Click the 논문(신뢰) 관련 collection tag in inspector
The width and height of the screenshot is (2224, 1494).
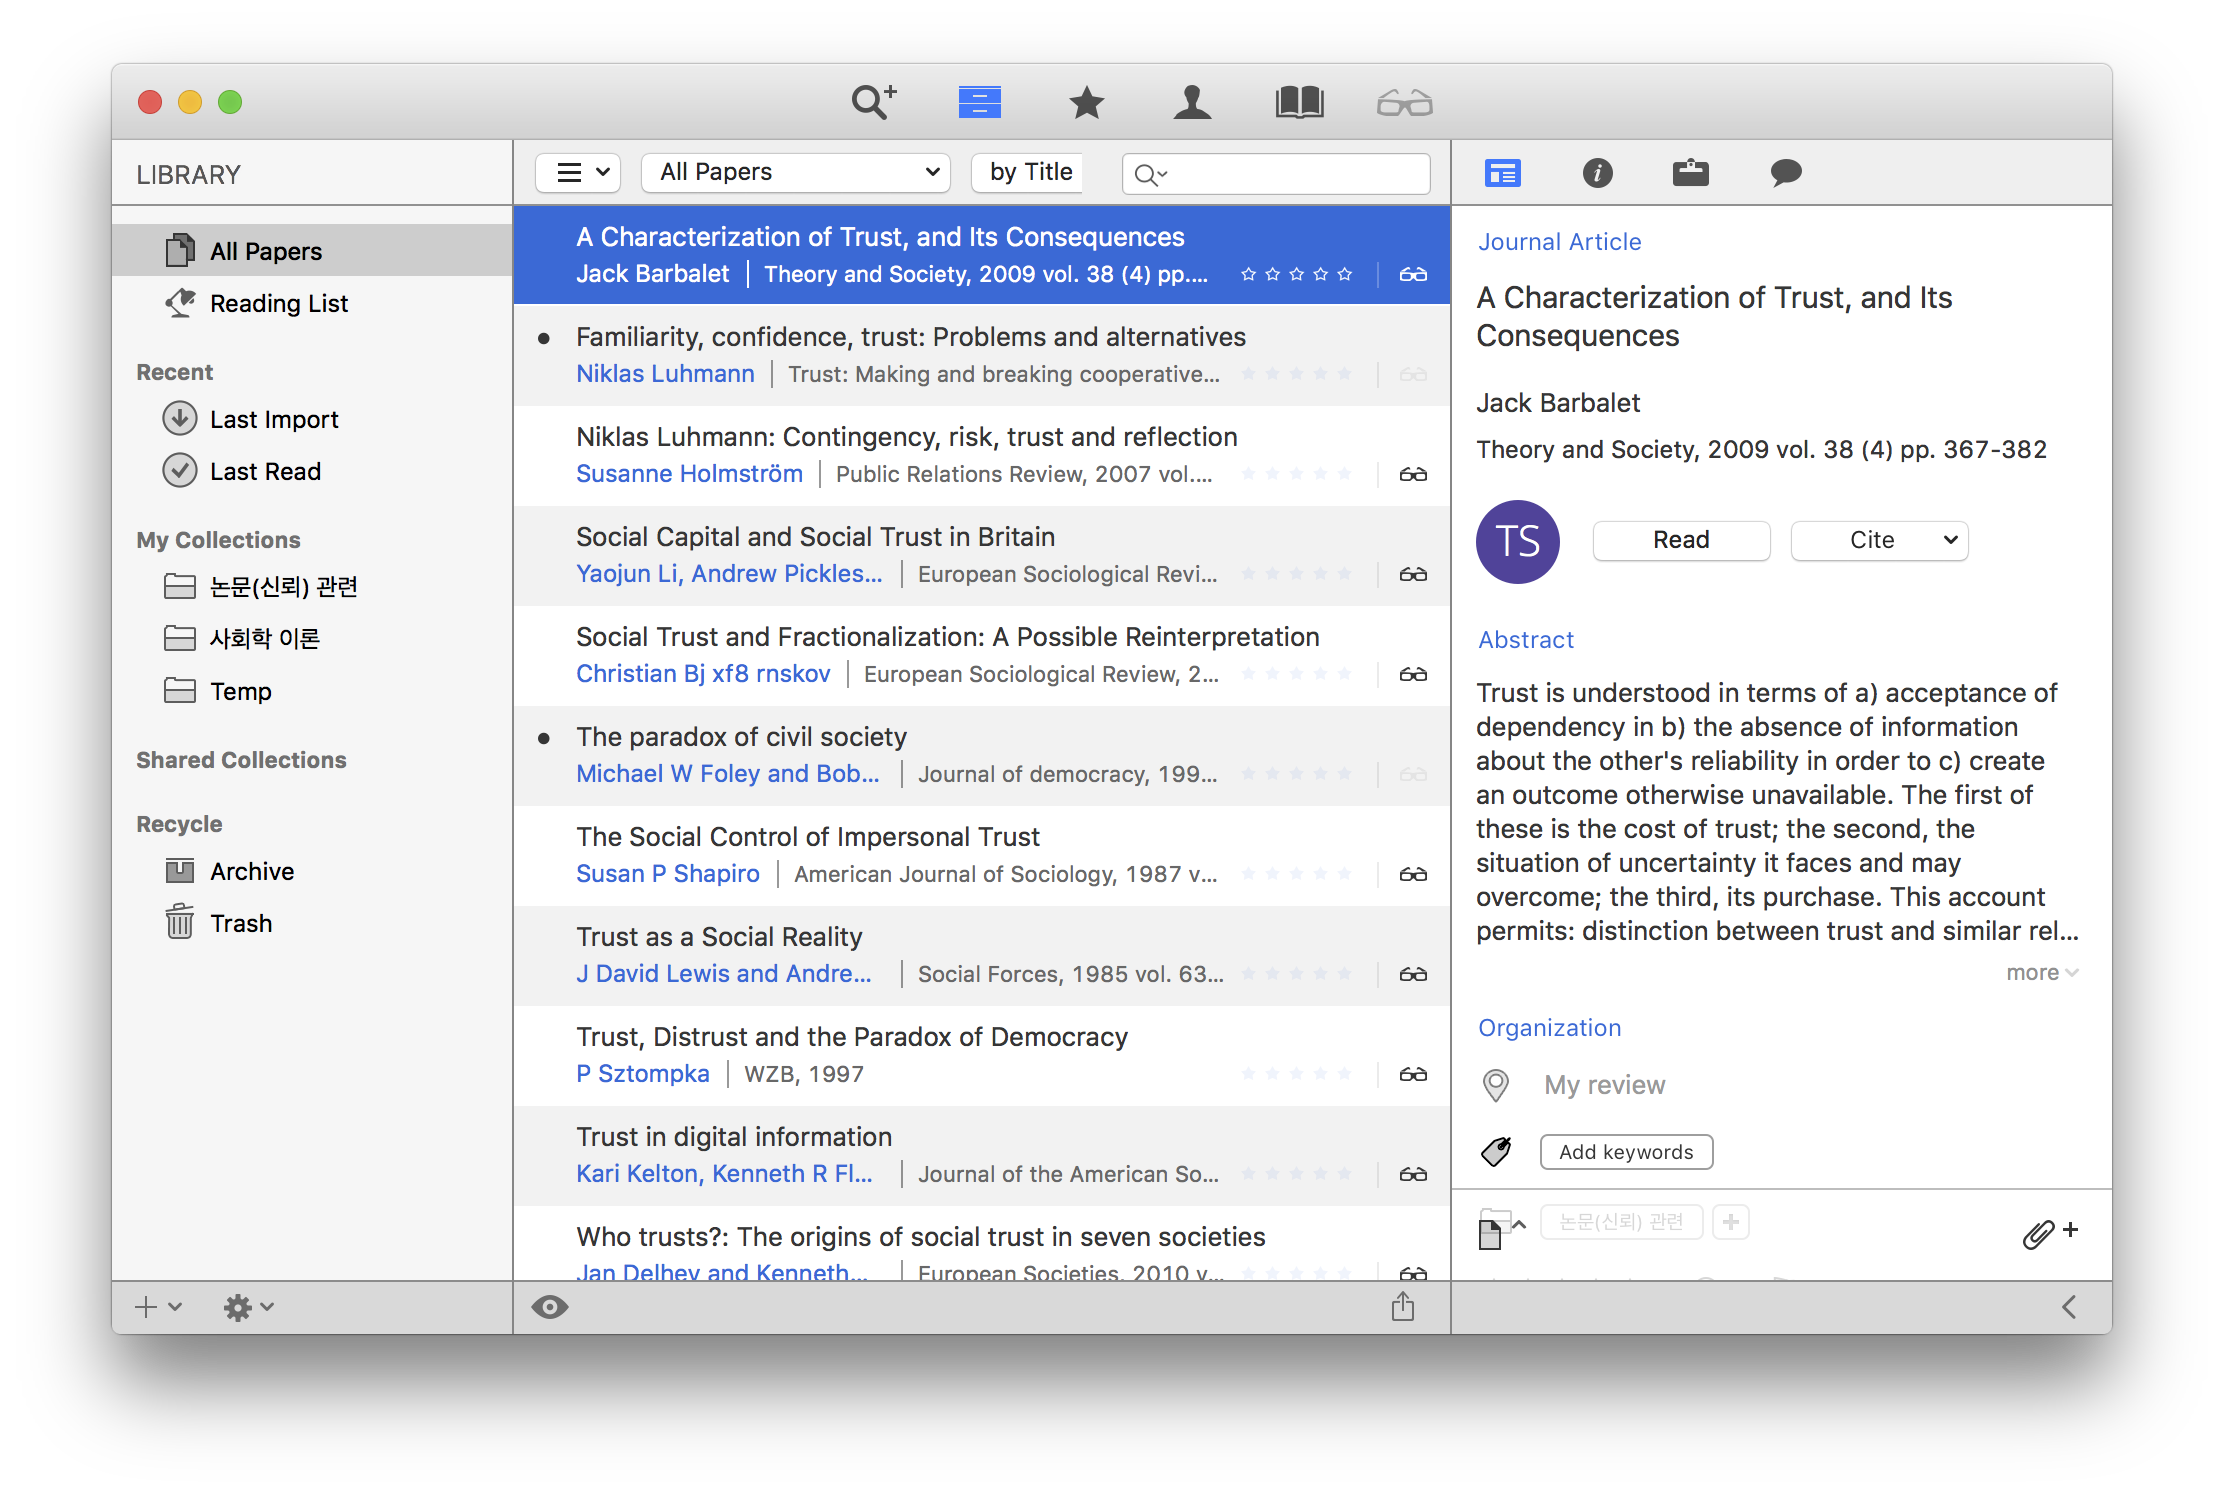[1621, 1222]
